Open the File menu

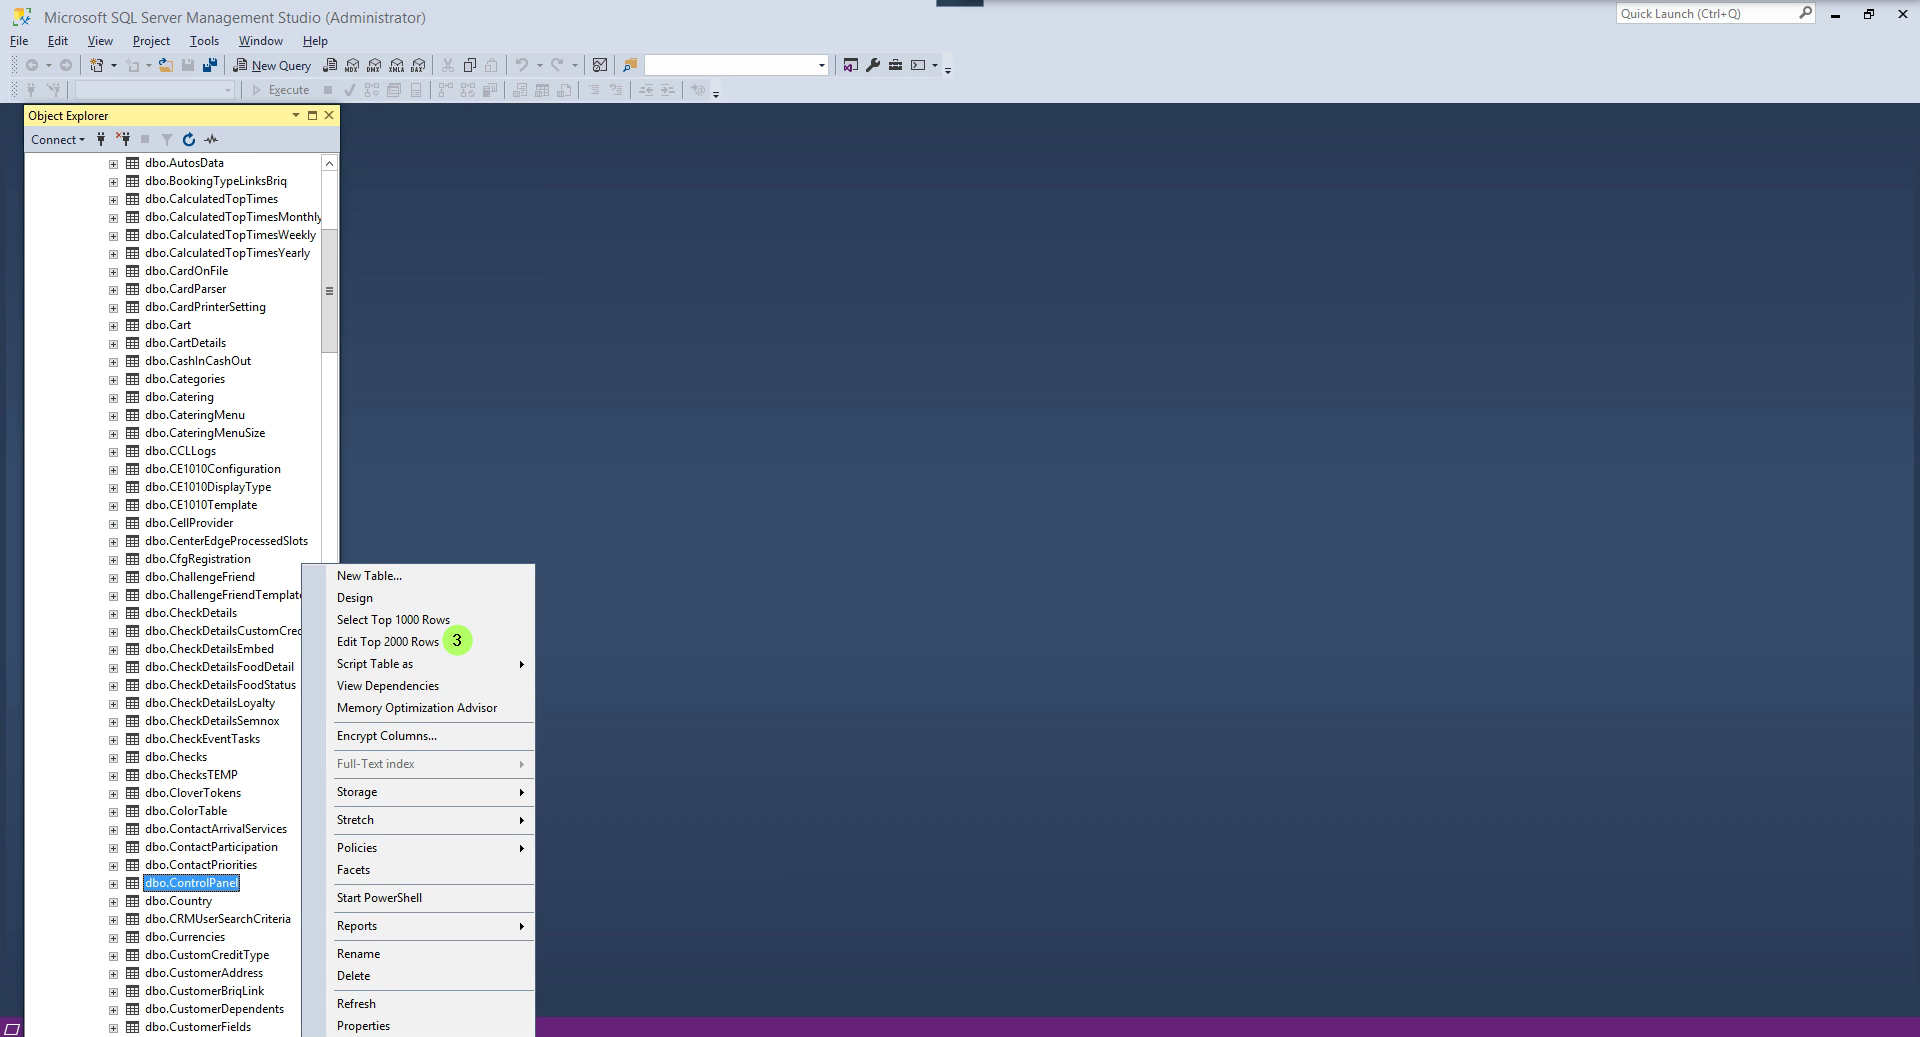19,41
